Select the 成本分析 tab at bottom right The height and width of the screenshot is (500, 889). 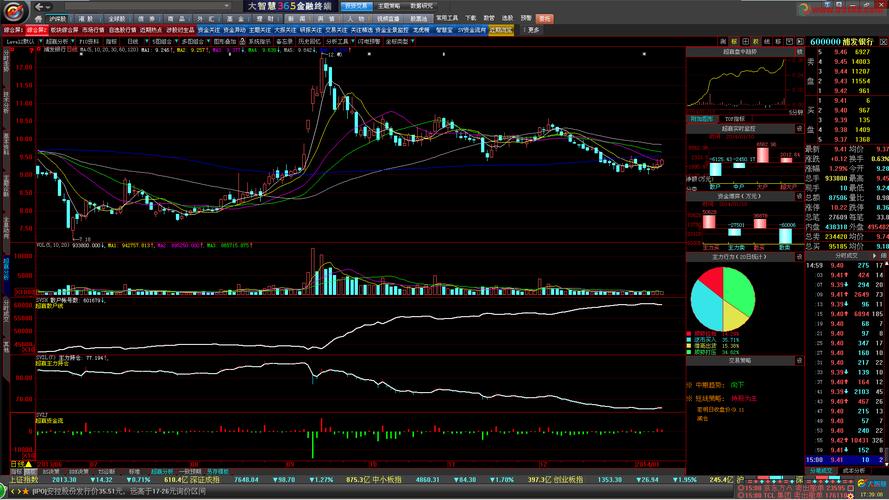pos(854,471)
